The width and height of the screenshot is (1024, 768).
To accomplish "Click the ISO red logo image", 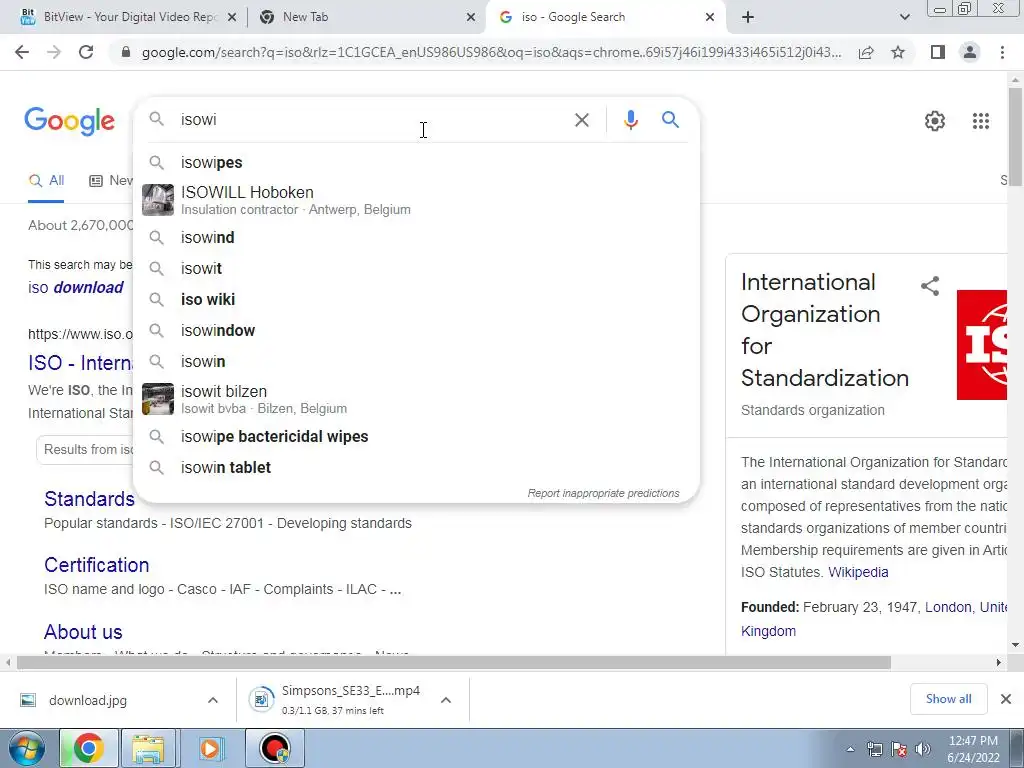I will coord(982,345).
